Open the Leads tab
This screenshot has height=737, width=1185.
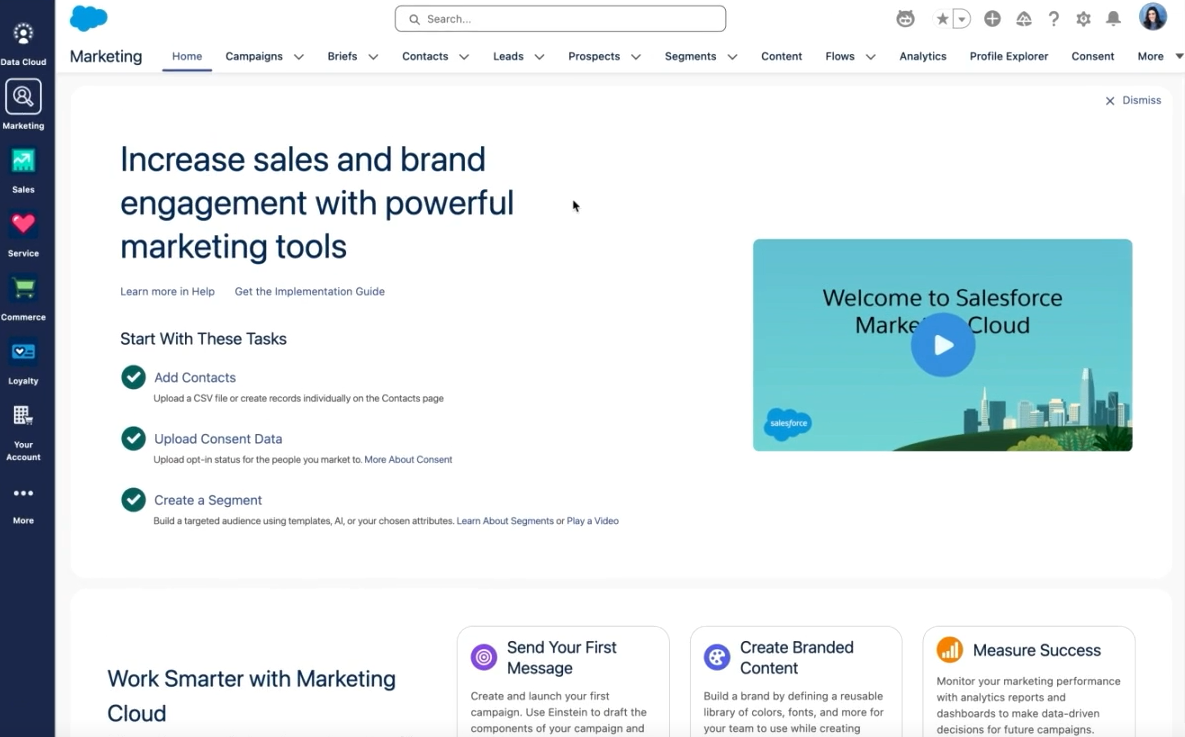(508, 56)
